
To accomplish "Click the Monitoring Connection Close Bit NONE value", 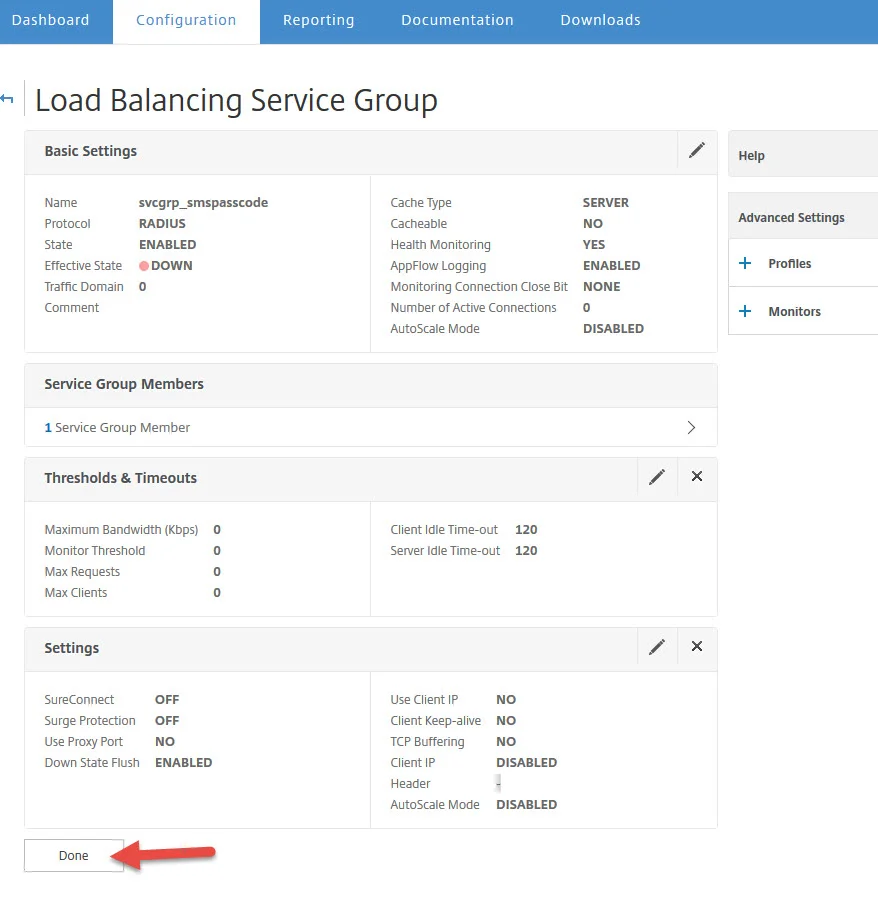I will coord(601,287).
